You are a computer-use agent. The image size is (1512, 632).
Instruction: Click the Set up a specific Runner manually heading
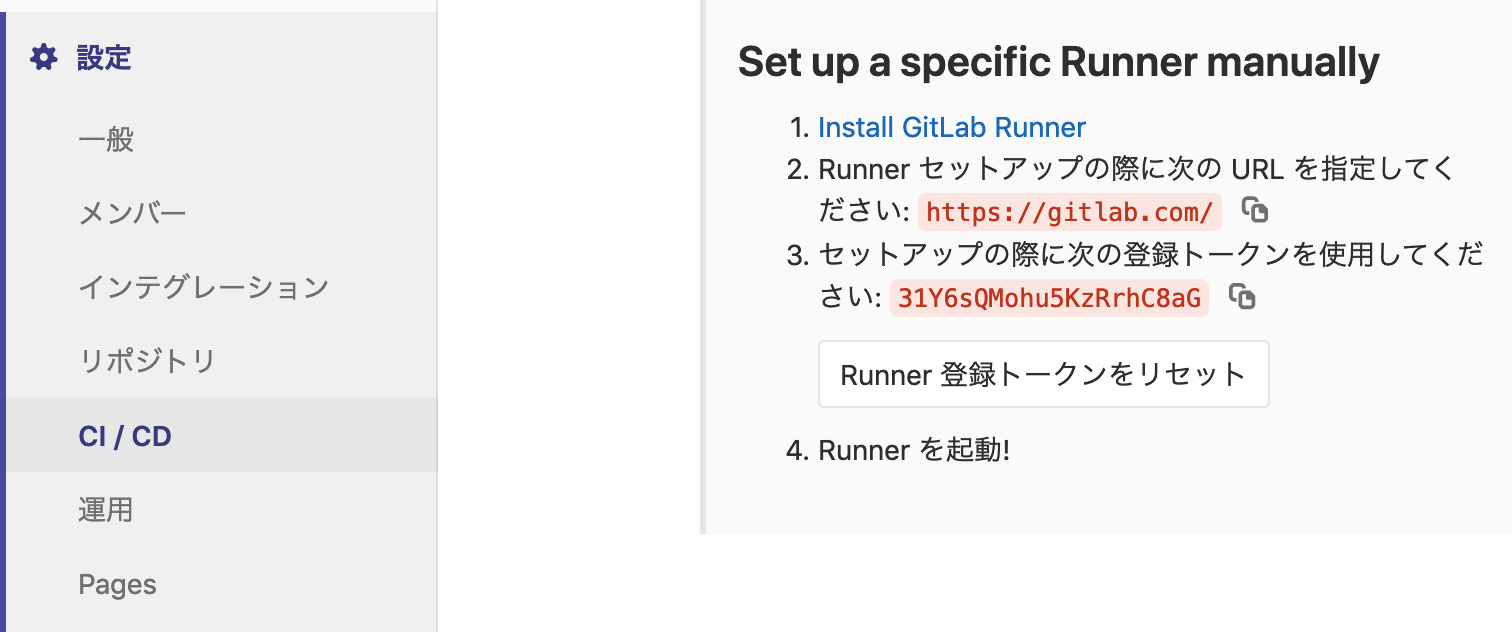pos(1058,62)
